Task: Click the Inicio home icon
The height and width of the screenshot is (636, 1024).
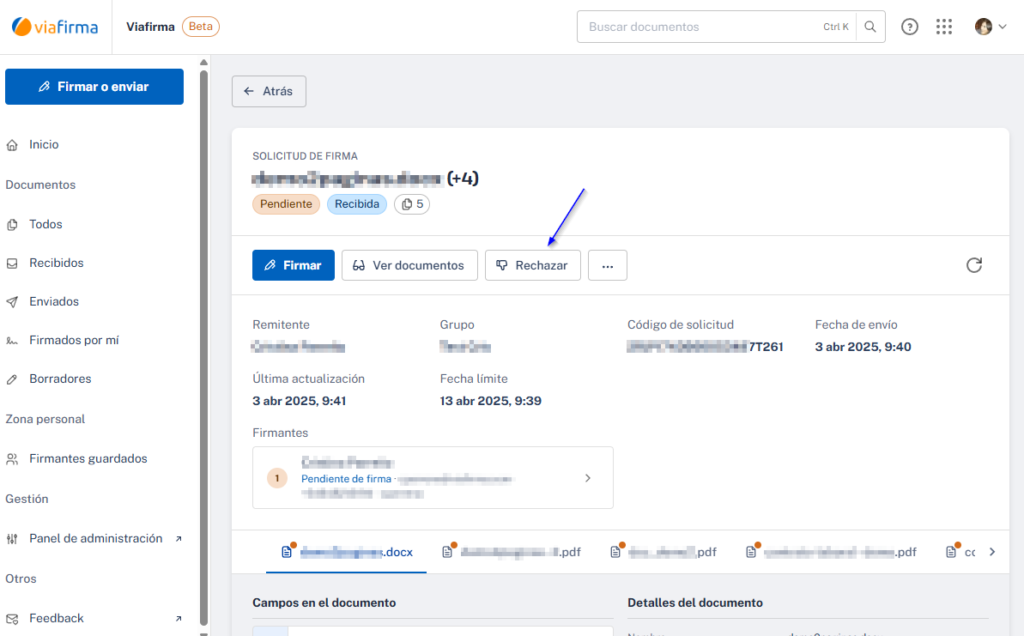Action: 12,146
